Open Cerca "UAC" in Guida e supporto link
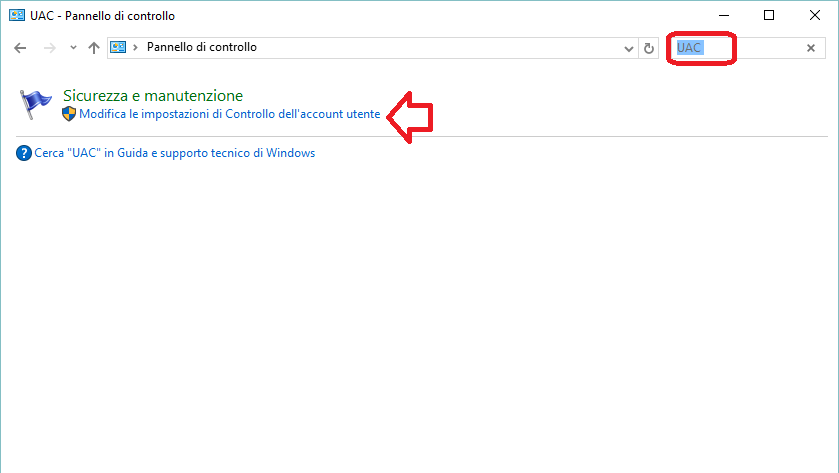Viewport: 839px width, 473px height. tap(174, 153)
